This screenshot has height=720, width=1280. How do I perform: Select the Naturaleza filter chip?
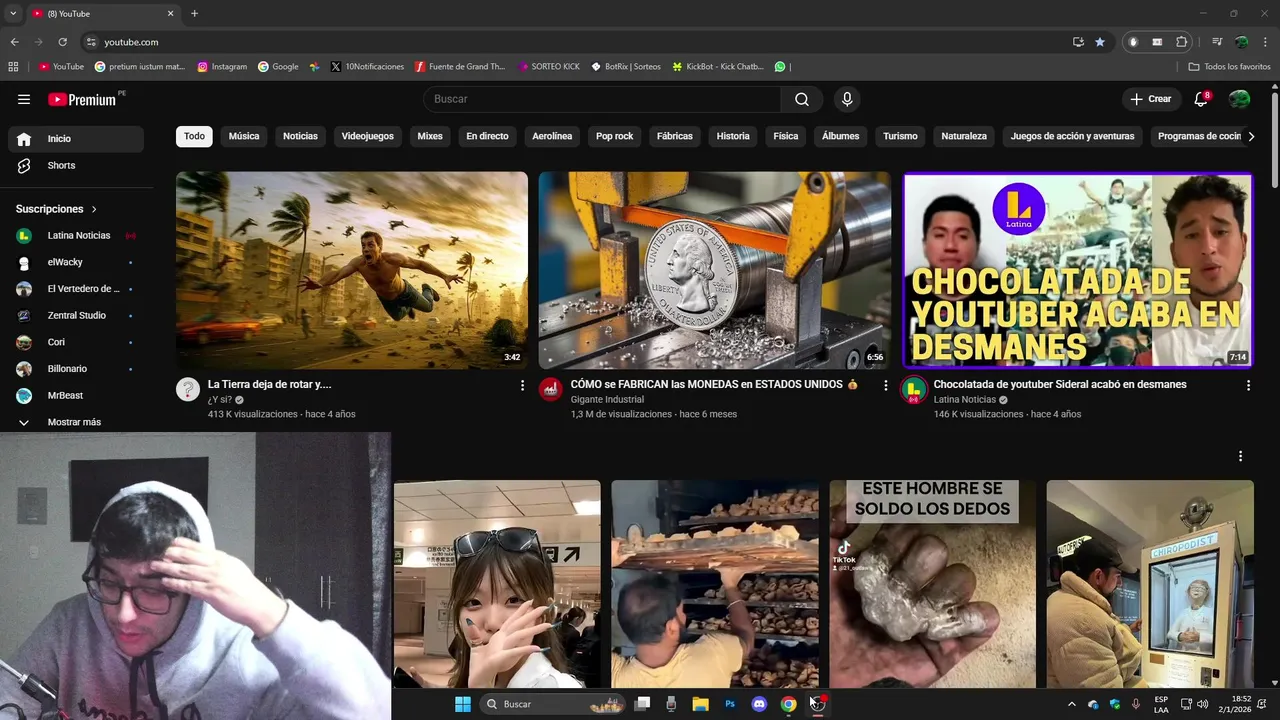coord(964,136)
